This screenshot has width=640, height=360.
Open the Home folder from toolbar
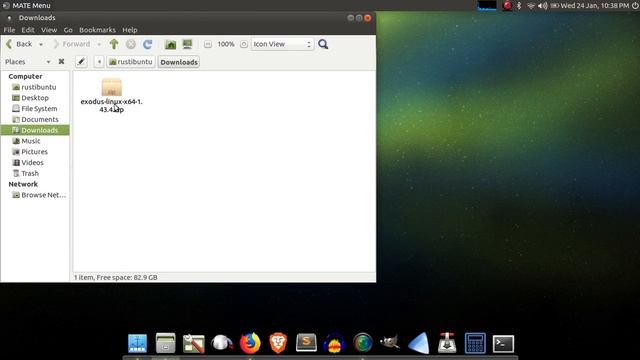[171, 44]
